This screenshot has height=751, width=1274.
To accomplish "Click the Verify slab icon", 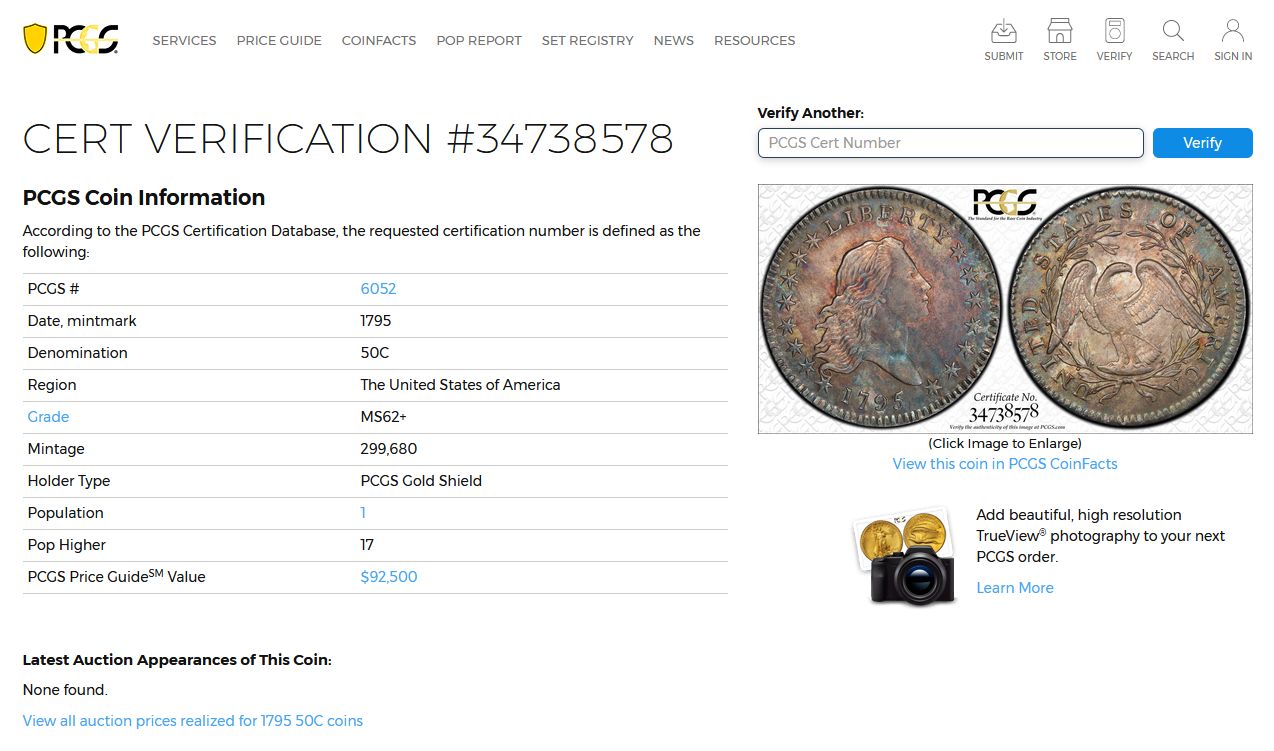I will click(1114, 31).
